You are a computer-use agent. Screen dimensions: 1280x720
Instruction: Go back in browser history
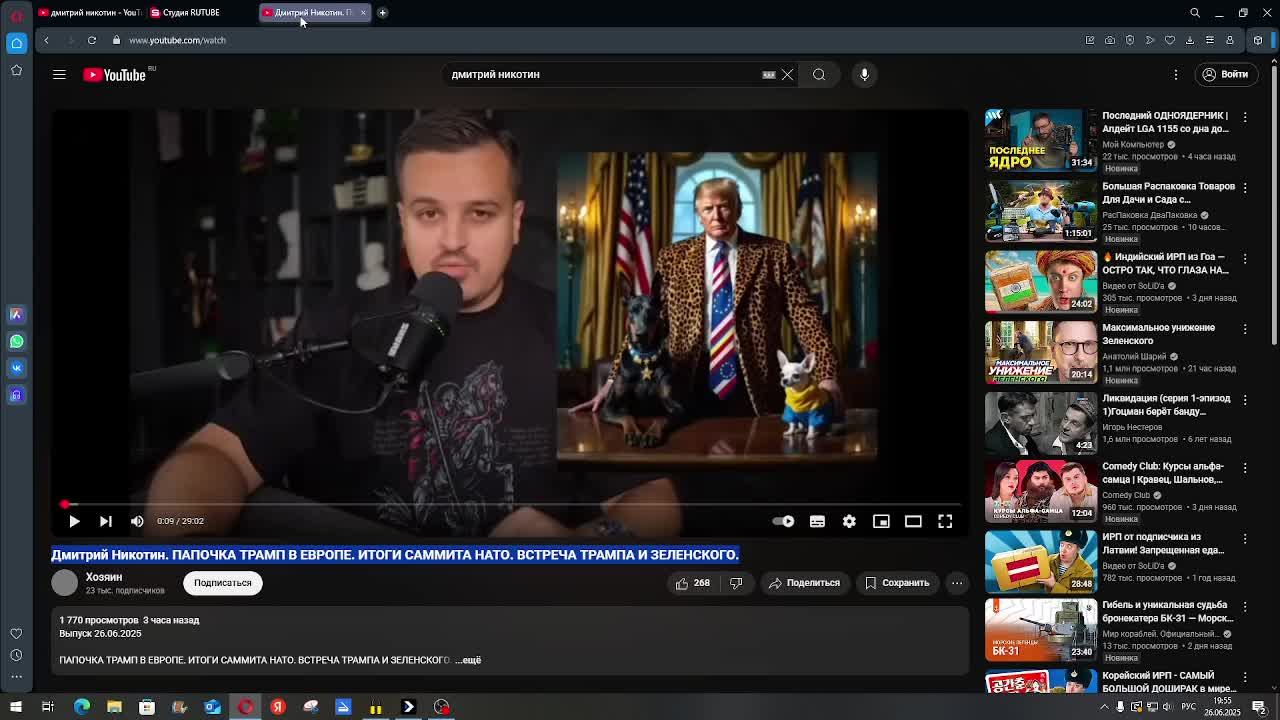pos(46,40)
